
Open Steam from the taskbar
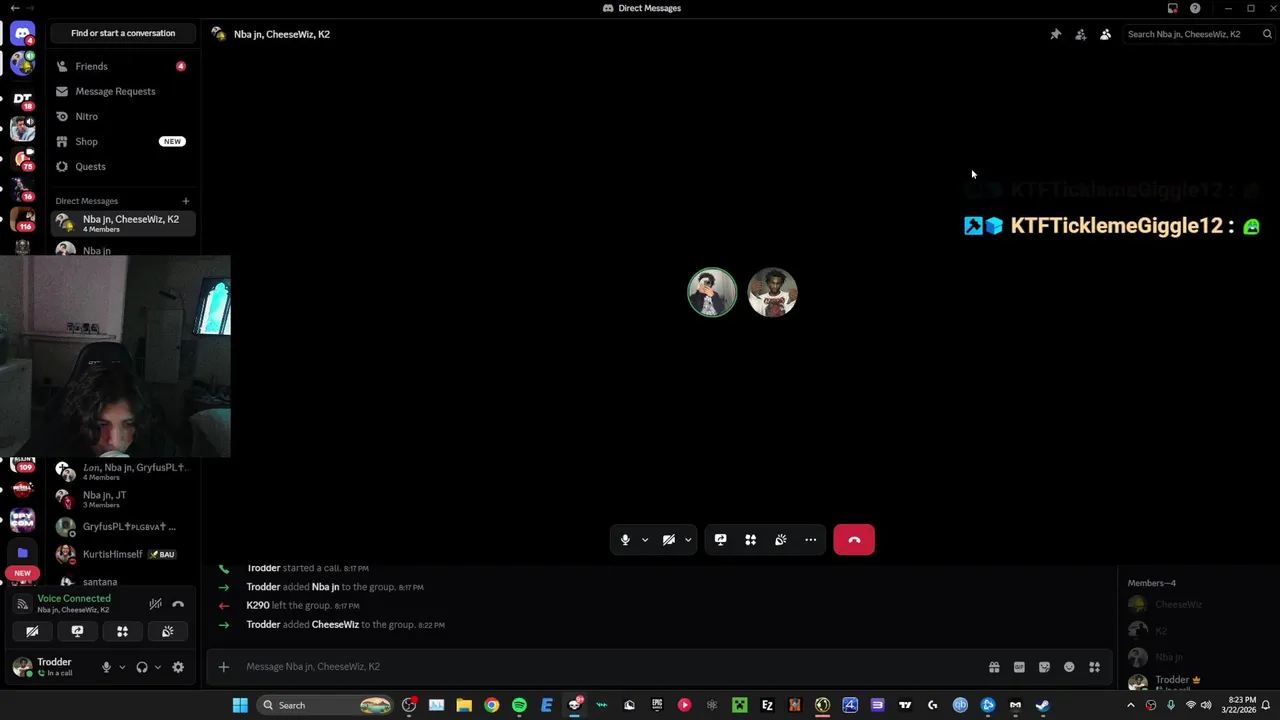point(1042,705)
